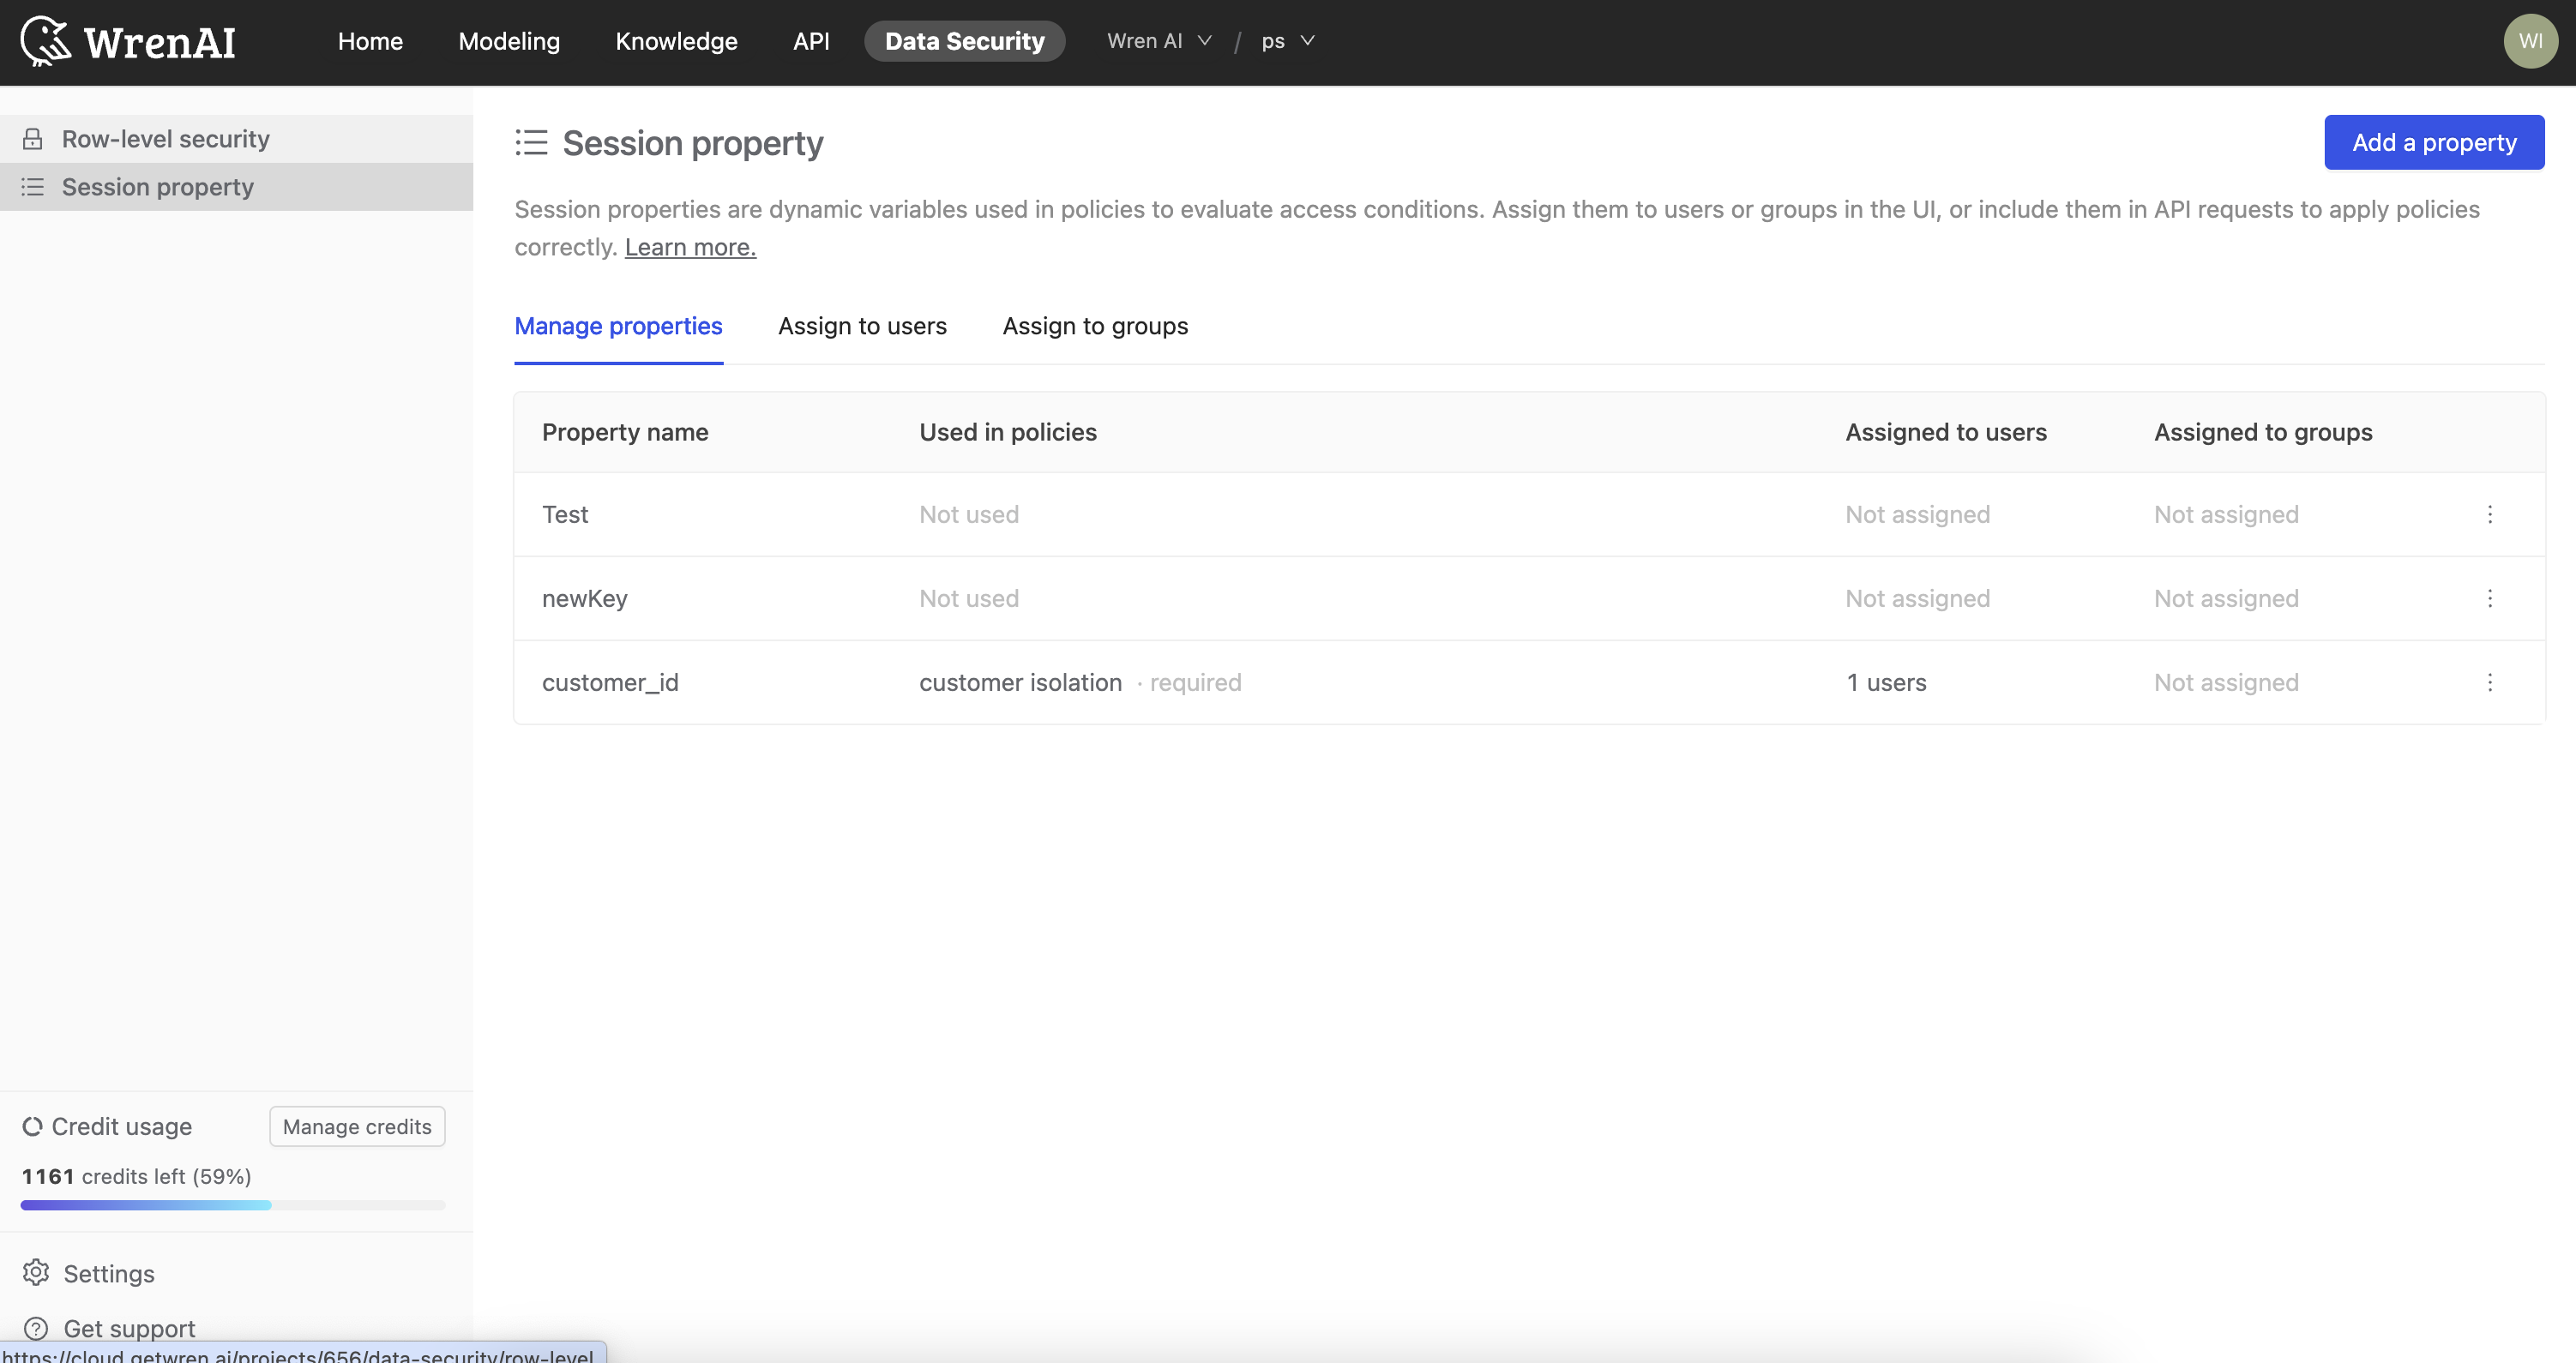Click the lock icon beside Row-level security
This screenshot has width=2576, height=1363.
pos(33,139)
